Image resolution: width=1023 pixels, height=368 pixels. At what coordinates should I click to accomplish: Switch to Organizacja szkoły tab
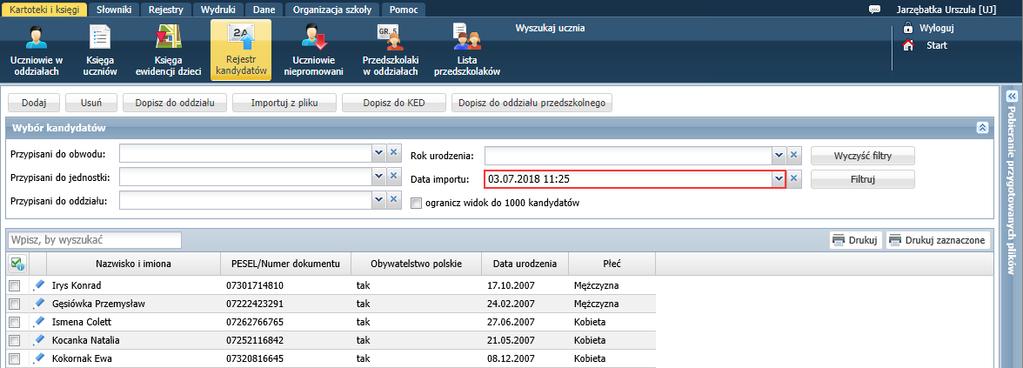coord(332,10)
